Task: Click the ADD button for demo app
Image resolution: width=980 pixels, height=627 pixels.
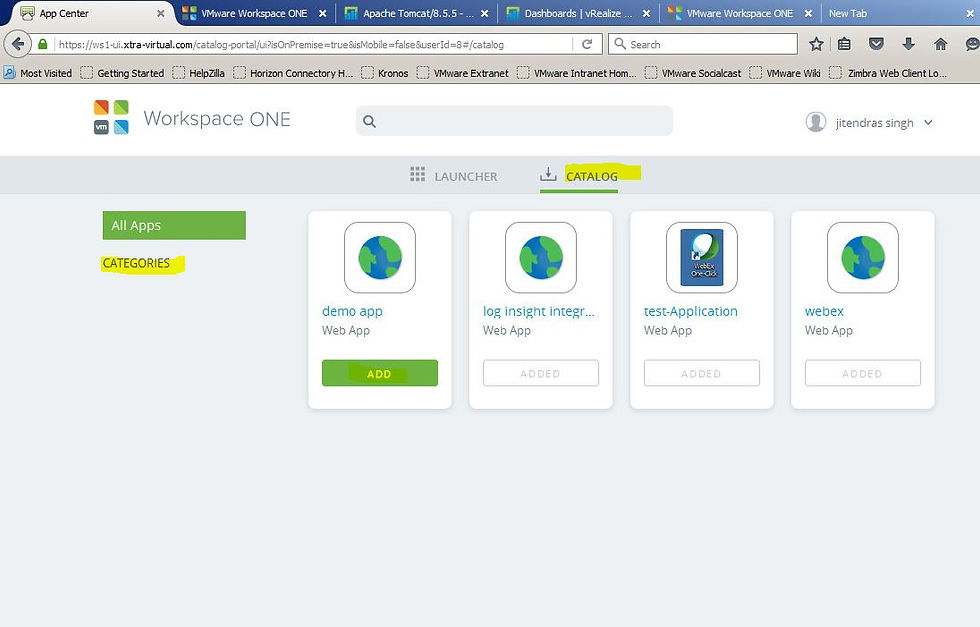Action: (380, 373)
